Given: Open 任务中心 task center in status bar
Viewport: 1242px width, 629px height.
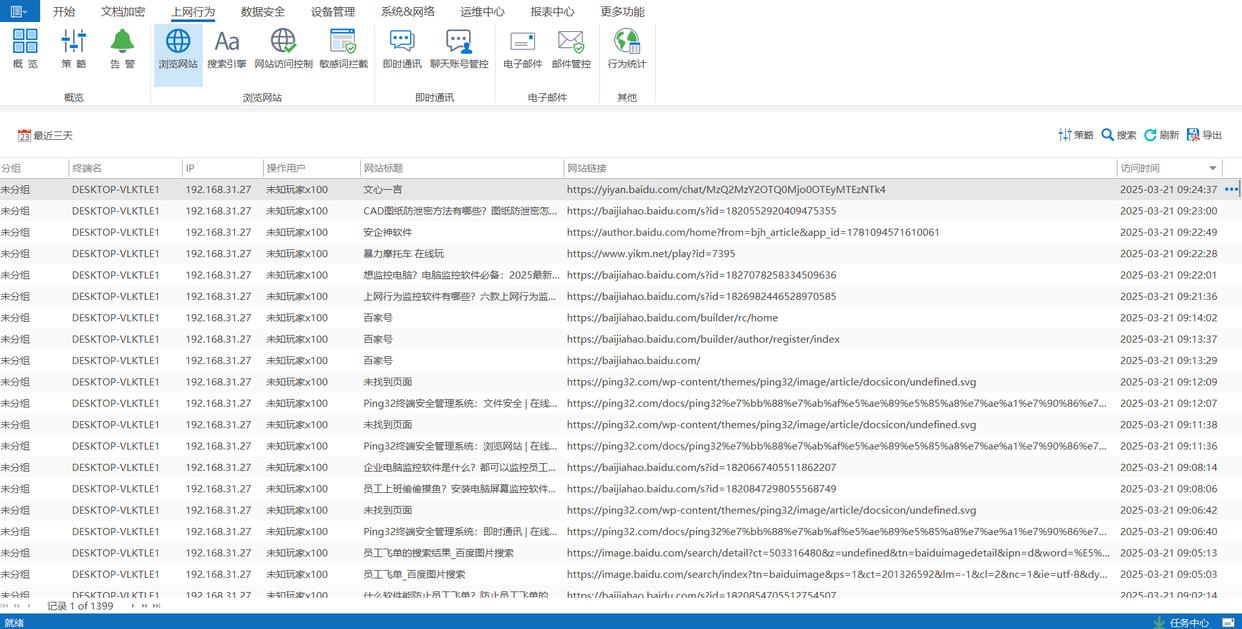Looking at the screenshot, I should [1181, 622].
